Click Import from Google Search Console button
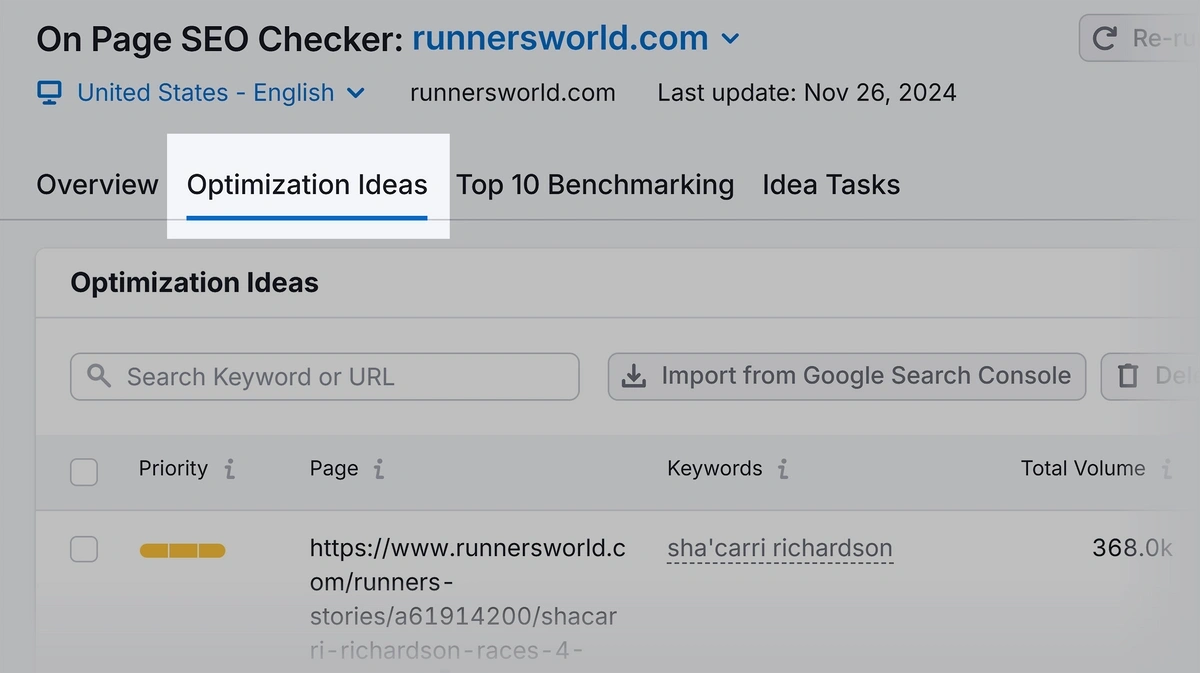 tap(847, 376)
